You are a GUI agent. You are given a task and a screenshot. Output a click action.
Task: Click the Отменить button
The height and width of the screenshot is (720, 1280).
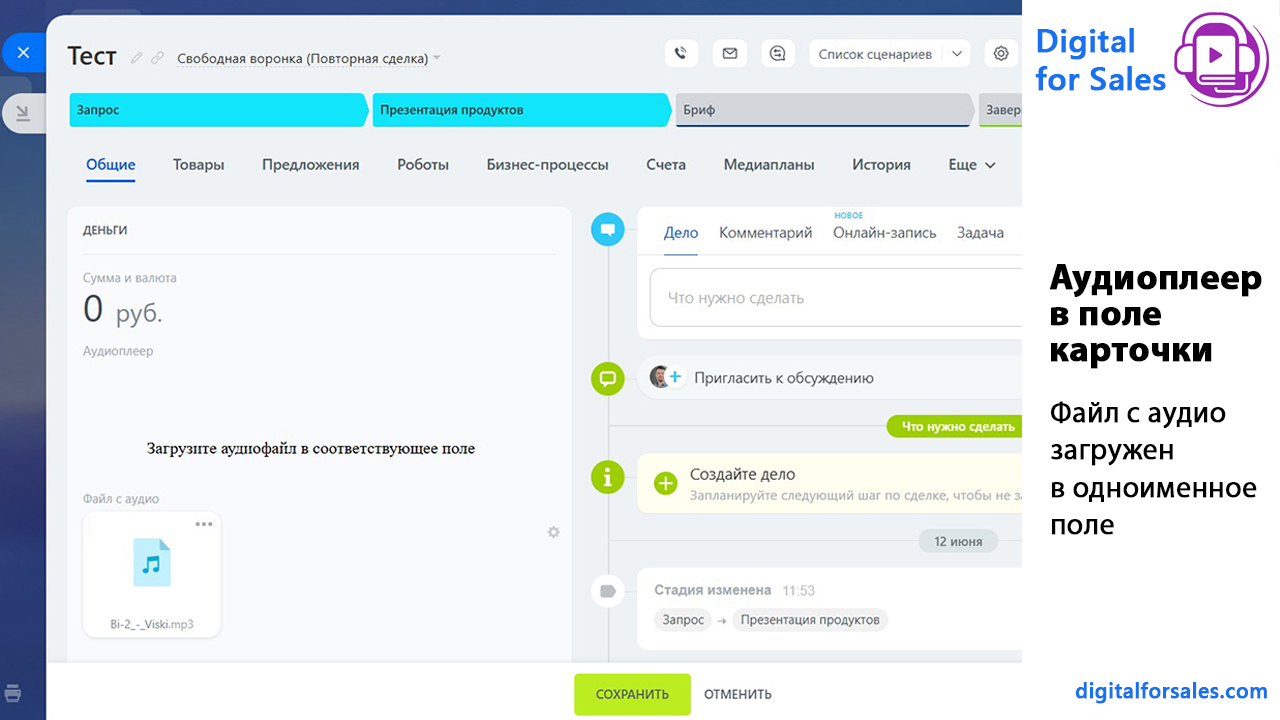tap(738, 694)
